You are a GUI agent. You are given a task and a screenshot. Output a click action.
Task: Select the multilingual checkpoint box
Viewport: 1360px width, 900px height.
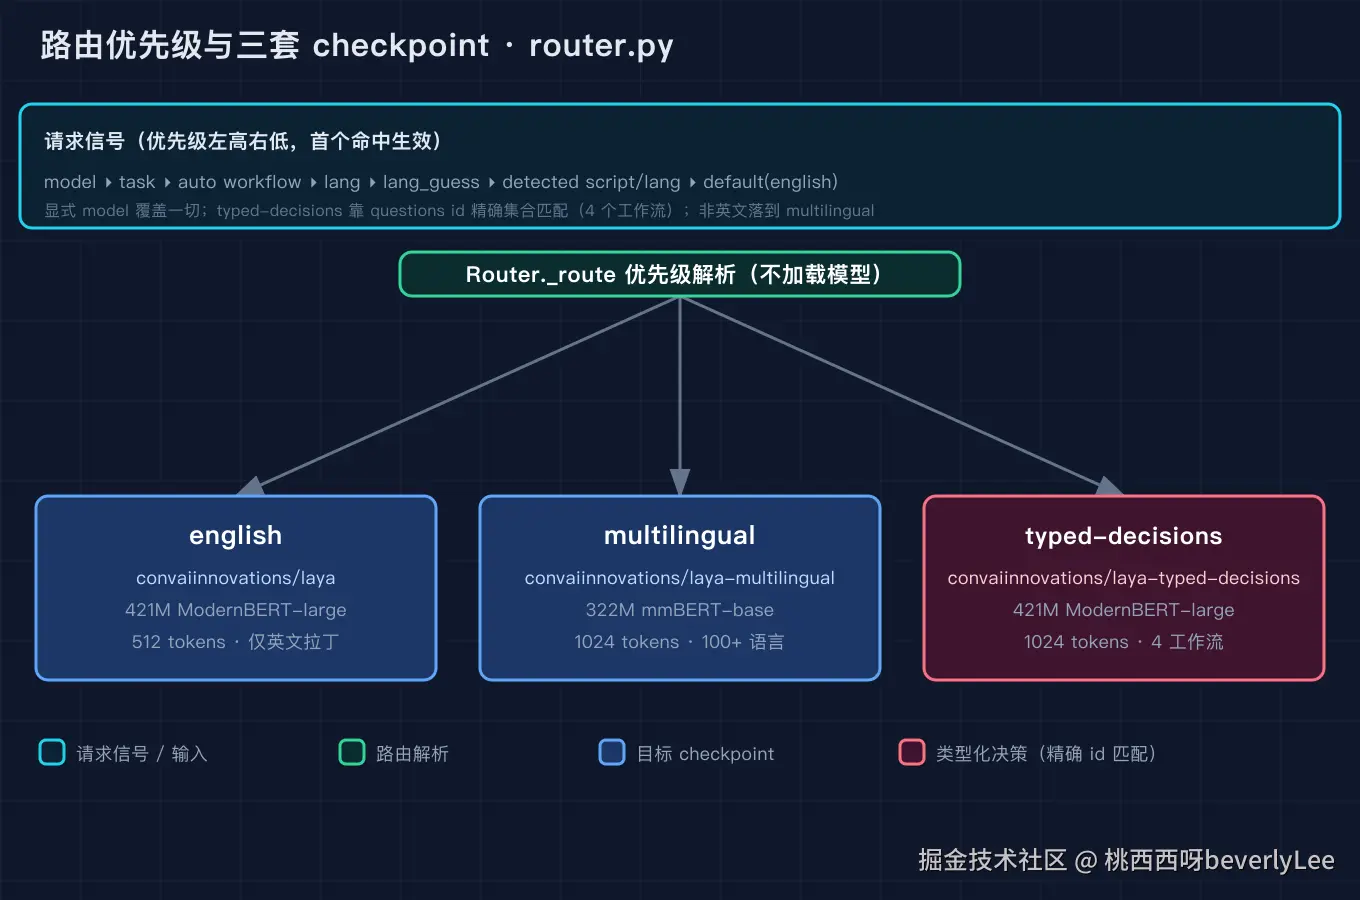pos(680,588)
